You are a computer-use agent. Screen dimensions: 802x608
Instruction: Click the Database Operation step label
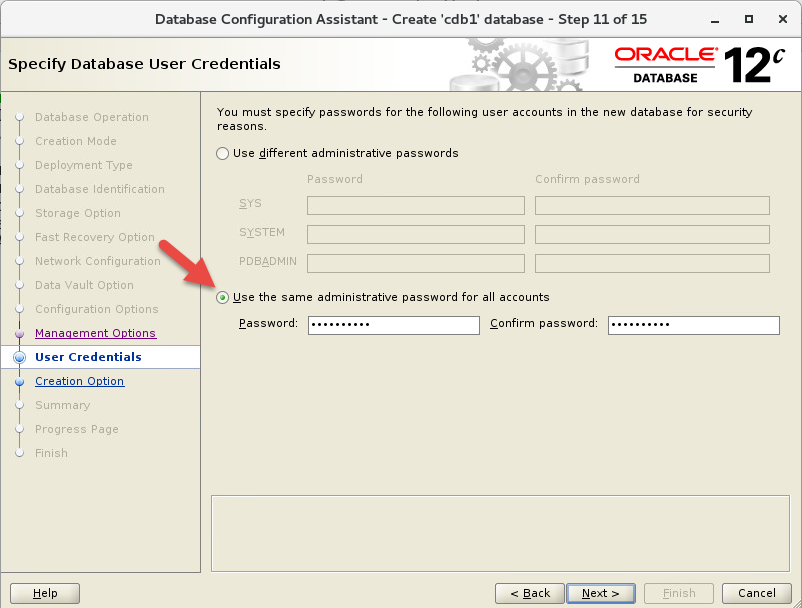coord(92,117)
